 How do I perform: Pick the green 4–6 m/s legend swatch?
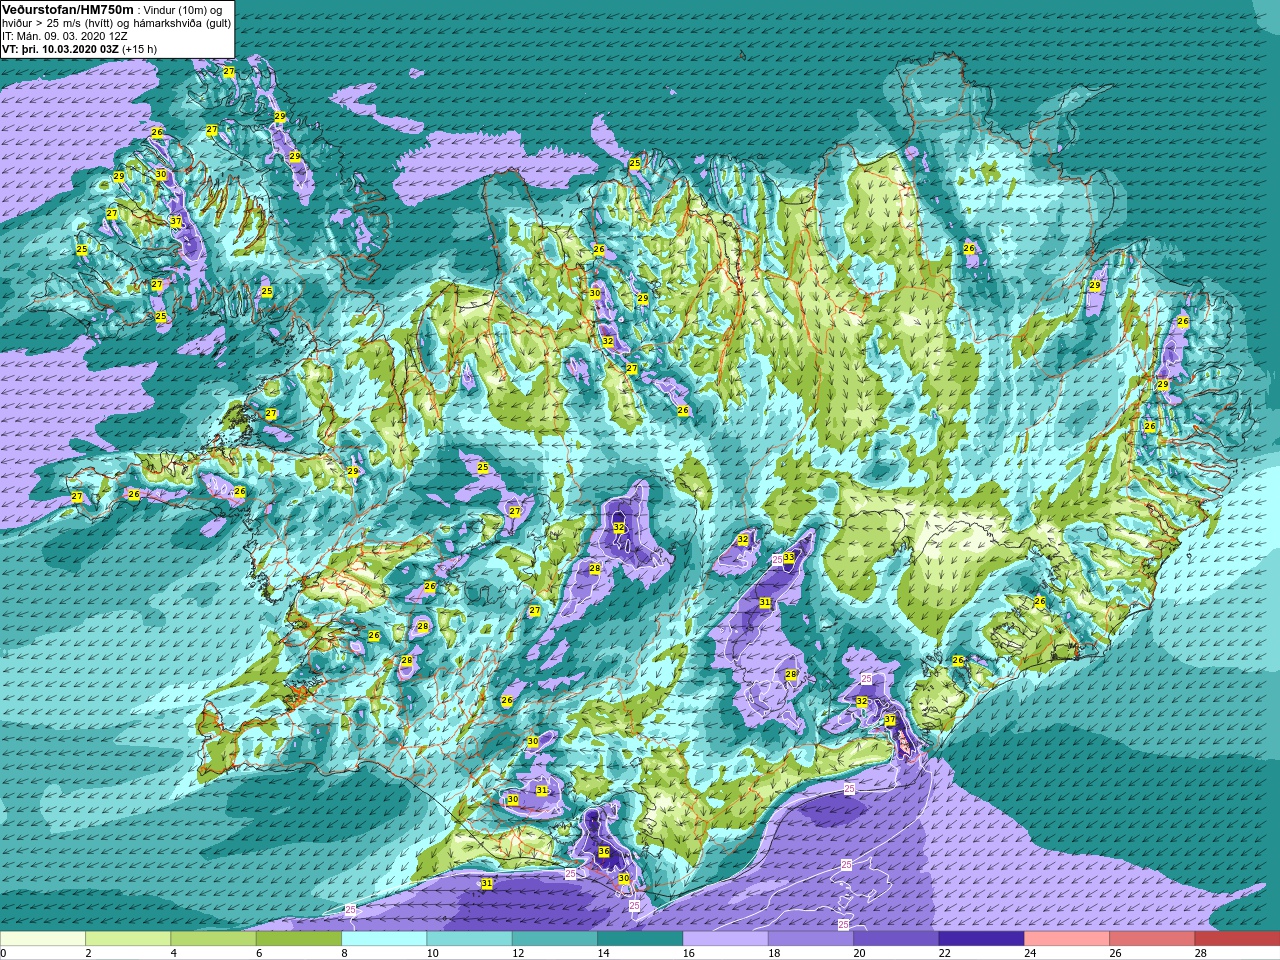(213, 939)
